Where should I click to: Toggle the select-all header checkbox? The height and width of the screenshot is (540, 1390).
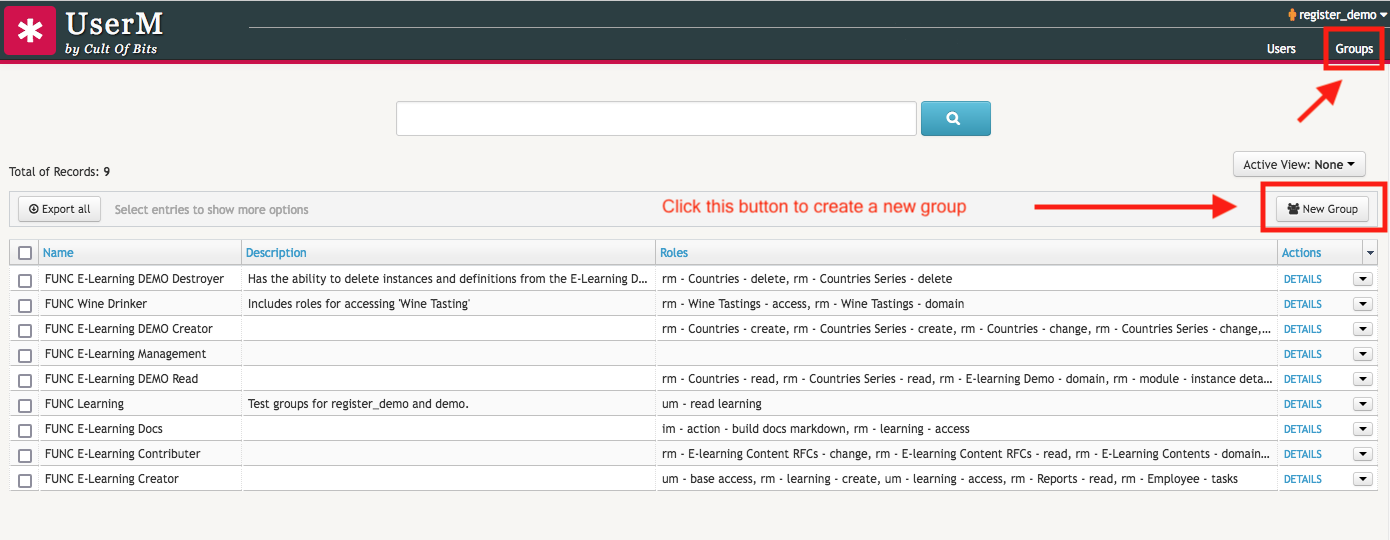click(x=25, y=253)
